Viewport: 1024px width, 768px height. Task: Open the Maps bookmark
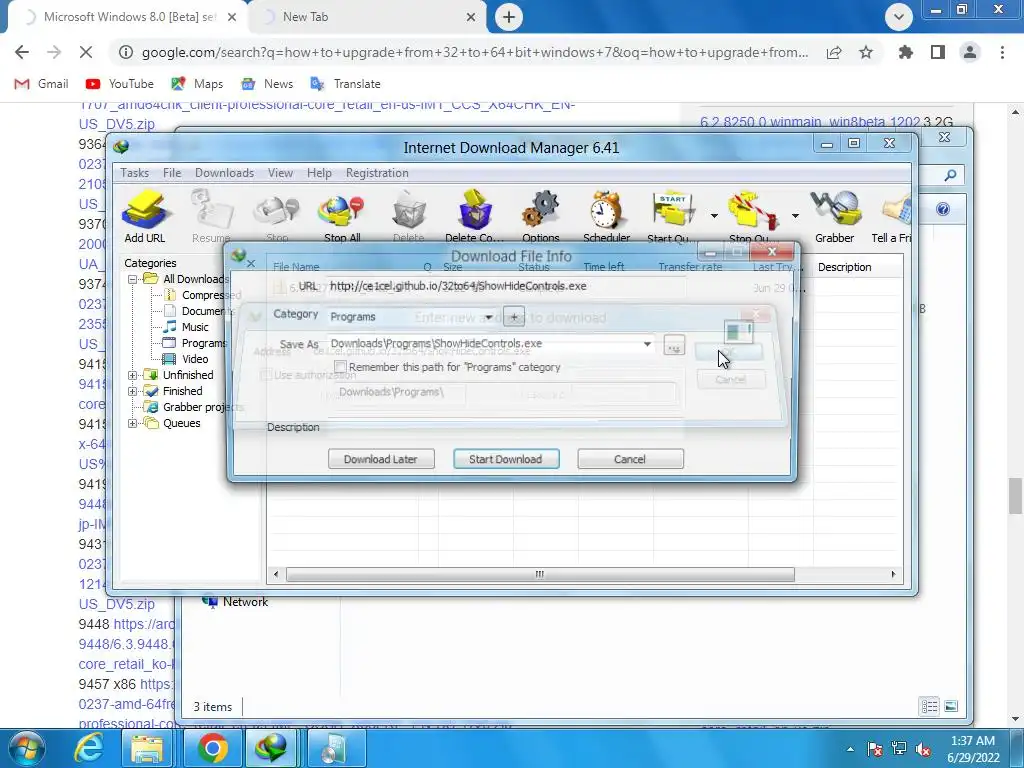[197, 84]
